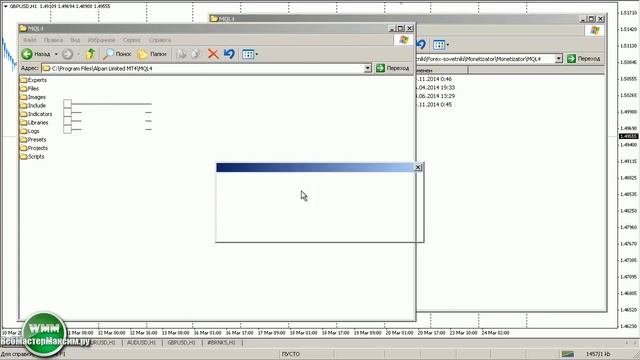
Task: Select the Images folder
Action: point(33,97)
